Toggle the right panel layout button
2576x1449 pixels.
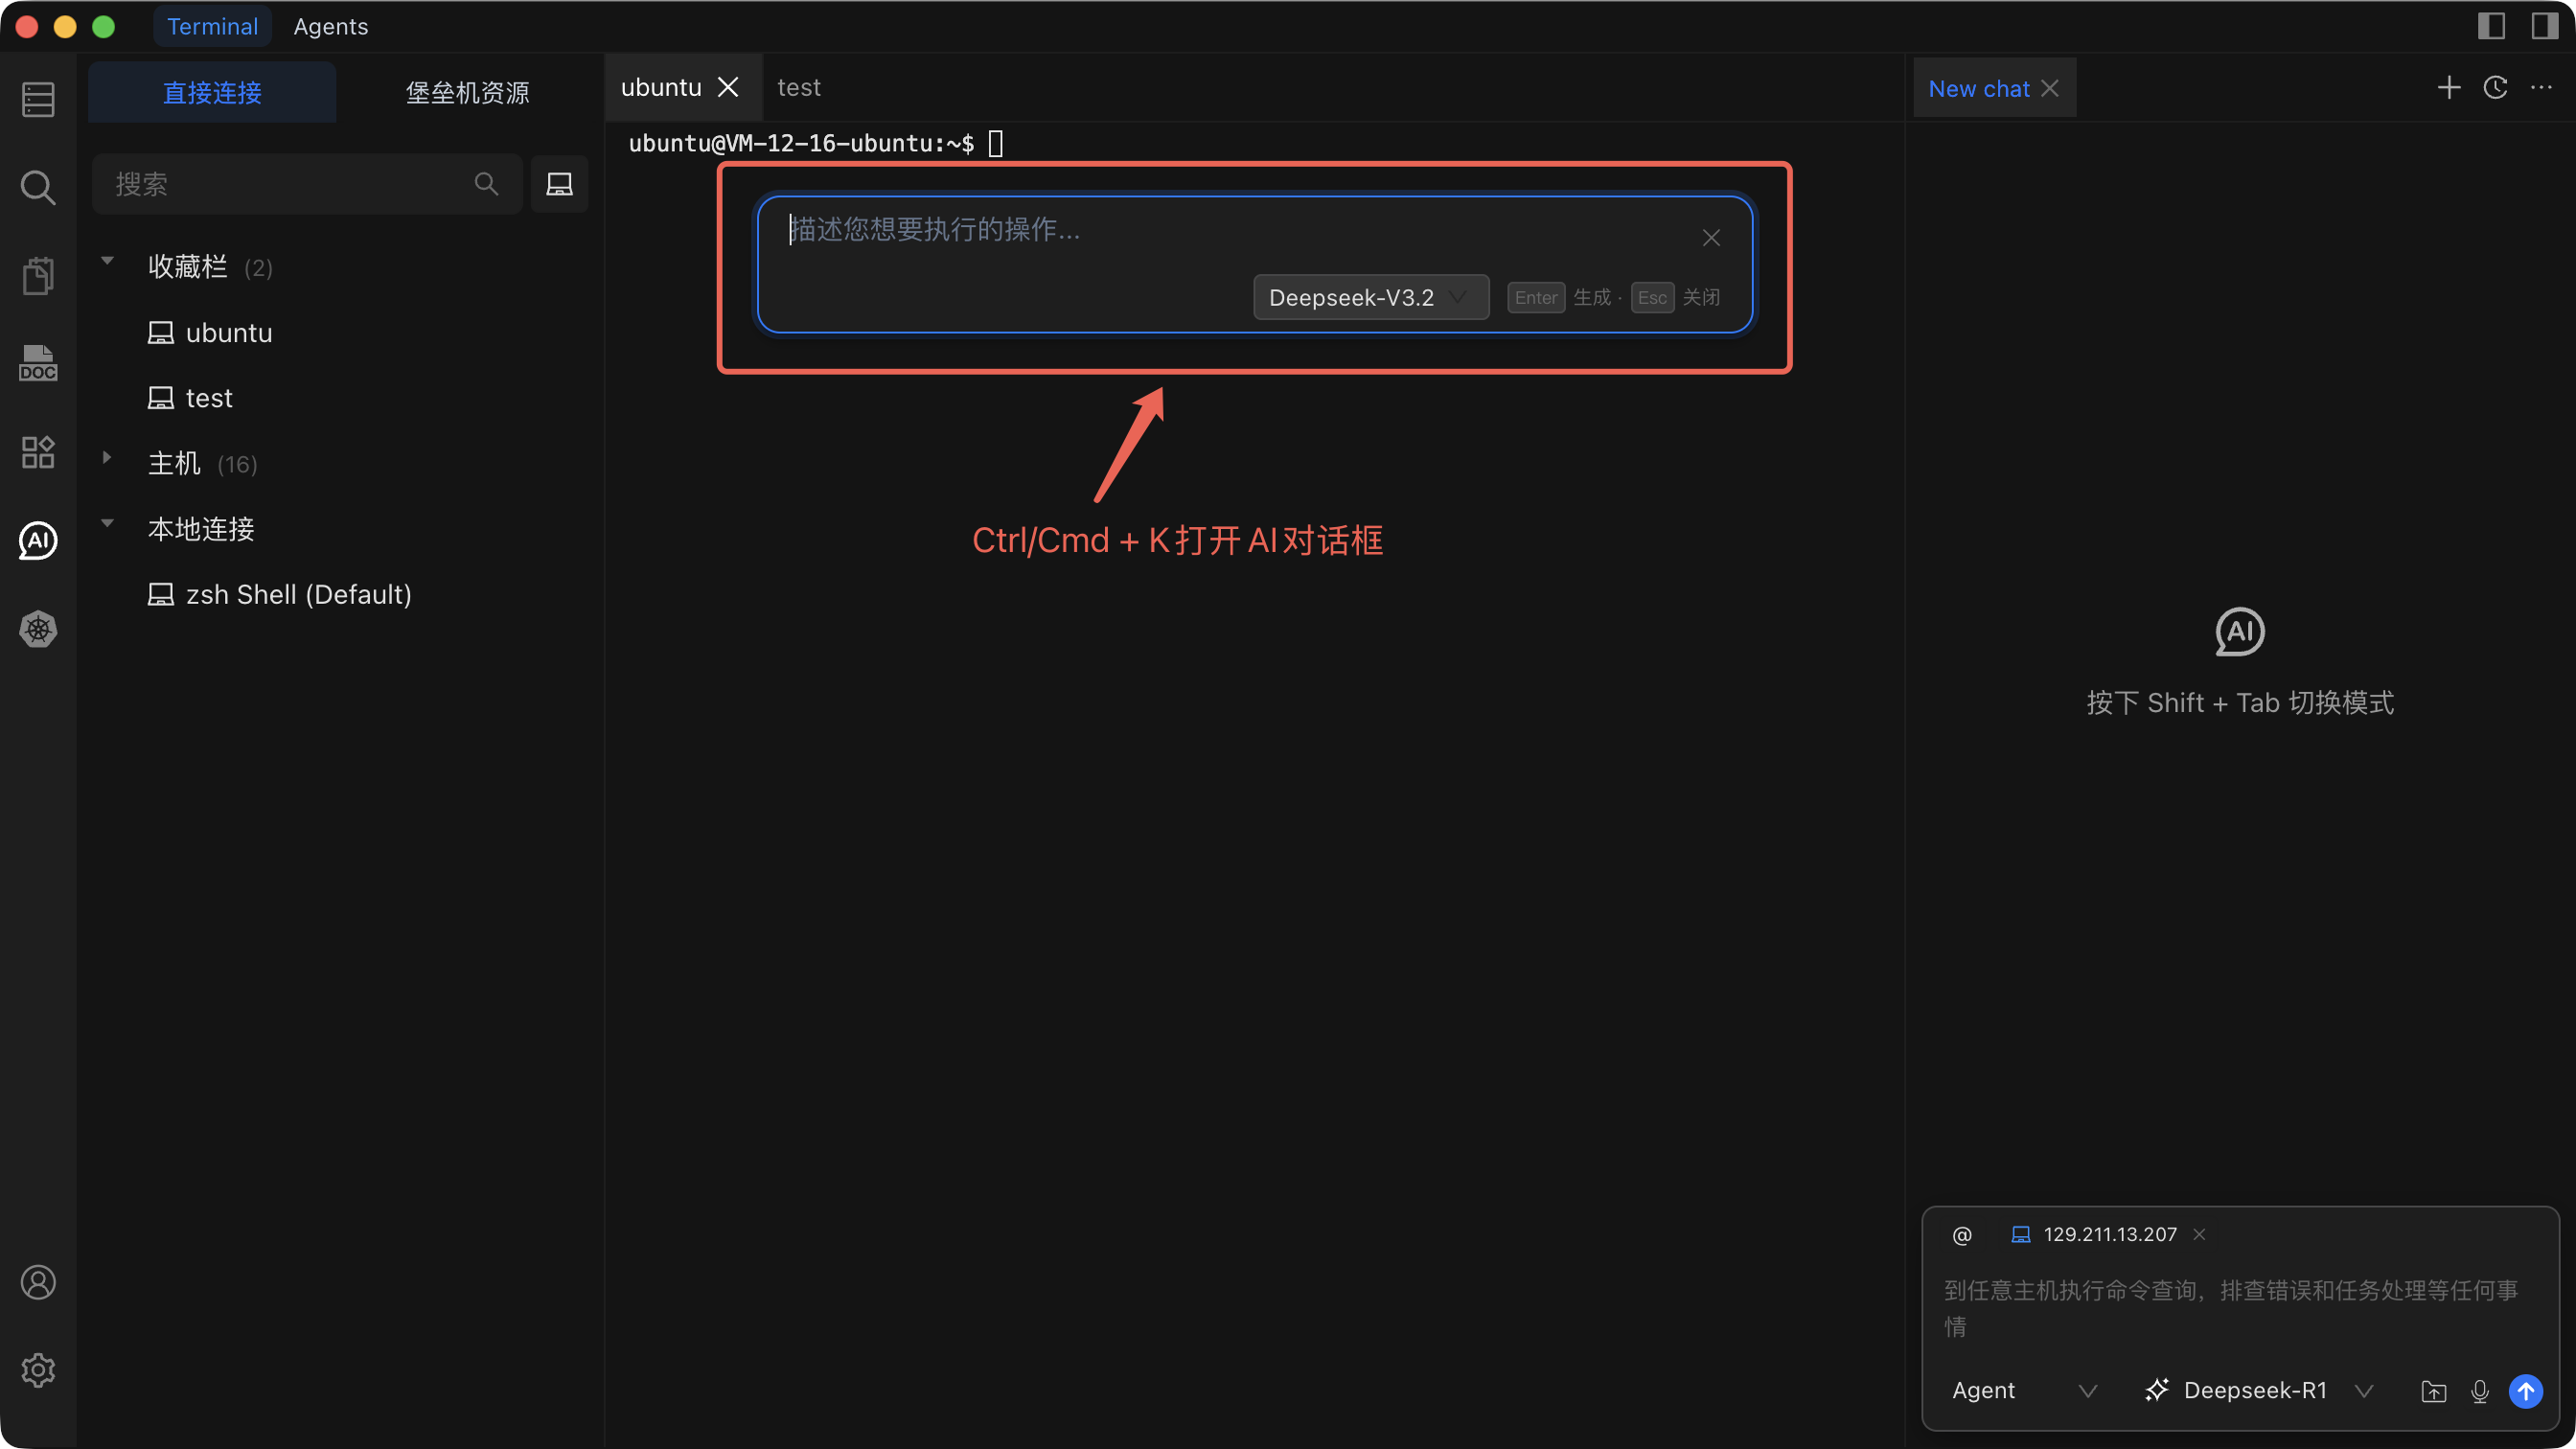point(2544,26)
